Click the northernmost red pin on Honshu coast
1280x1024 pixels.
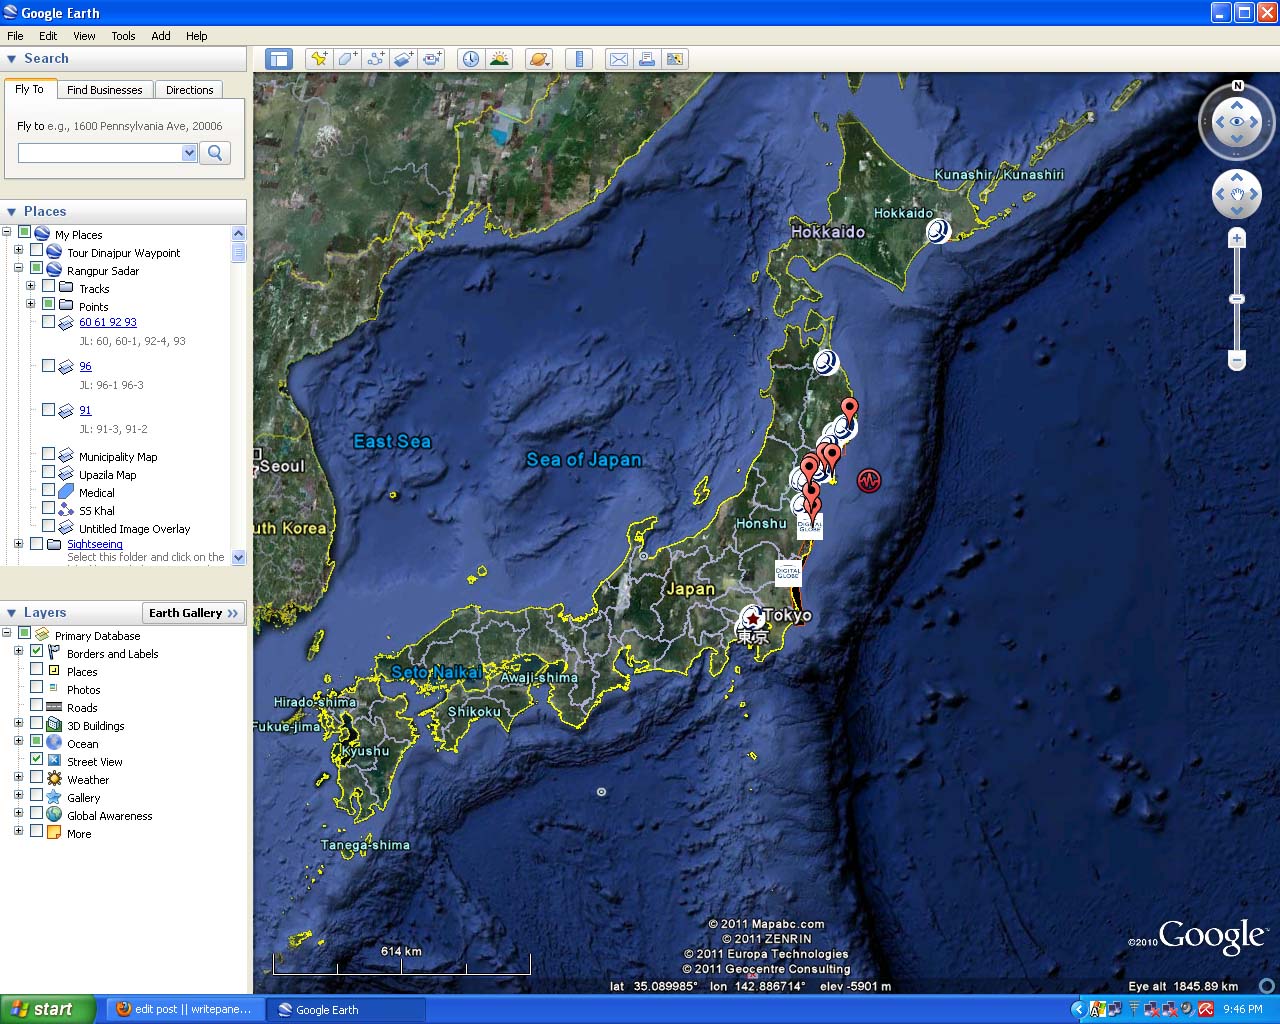point(849,410)
